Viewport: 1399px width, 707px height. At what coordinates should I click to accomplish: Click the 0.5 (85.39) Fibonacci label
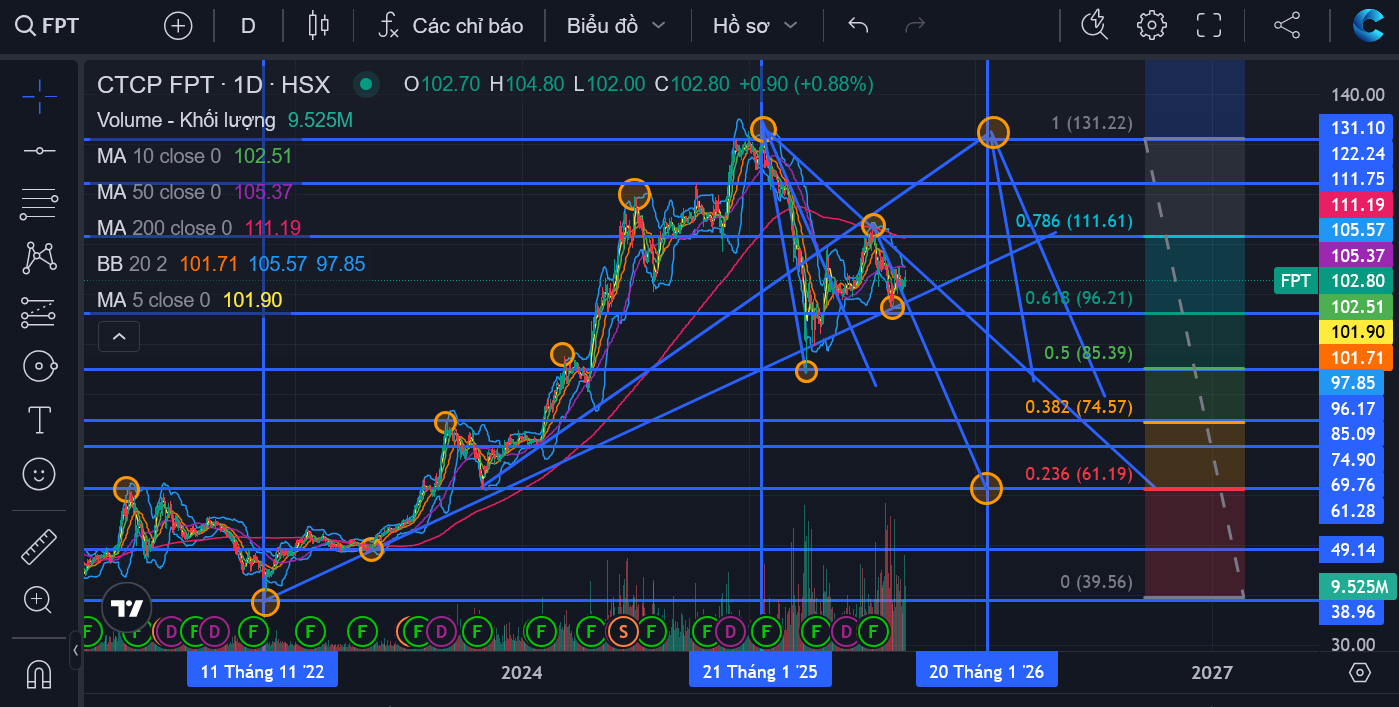pyautogui.click(x=1088, y=353)
